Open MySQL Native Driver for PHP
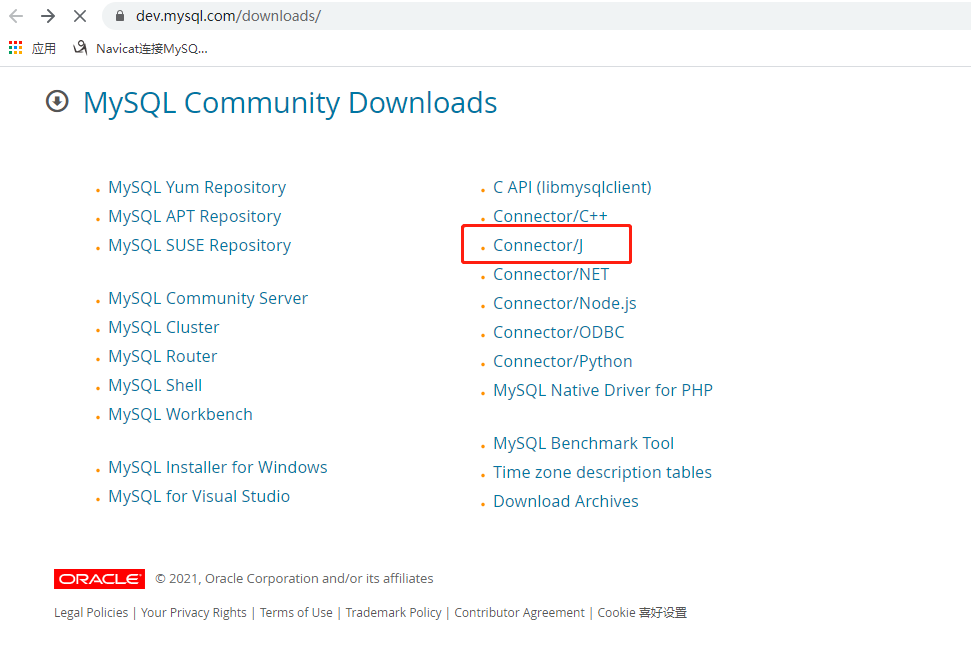Viewport: 971px width, 662px height. pos(603,390)
